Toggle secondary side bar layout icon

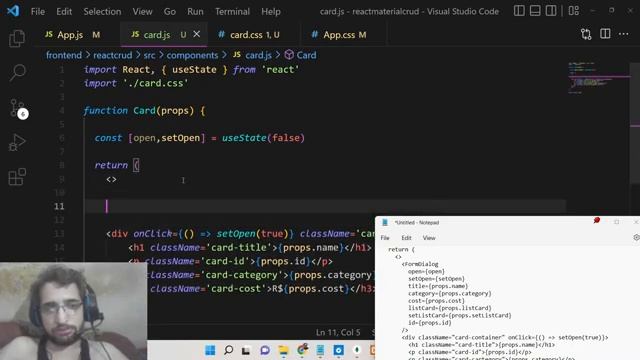(x=551, y=11)
